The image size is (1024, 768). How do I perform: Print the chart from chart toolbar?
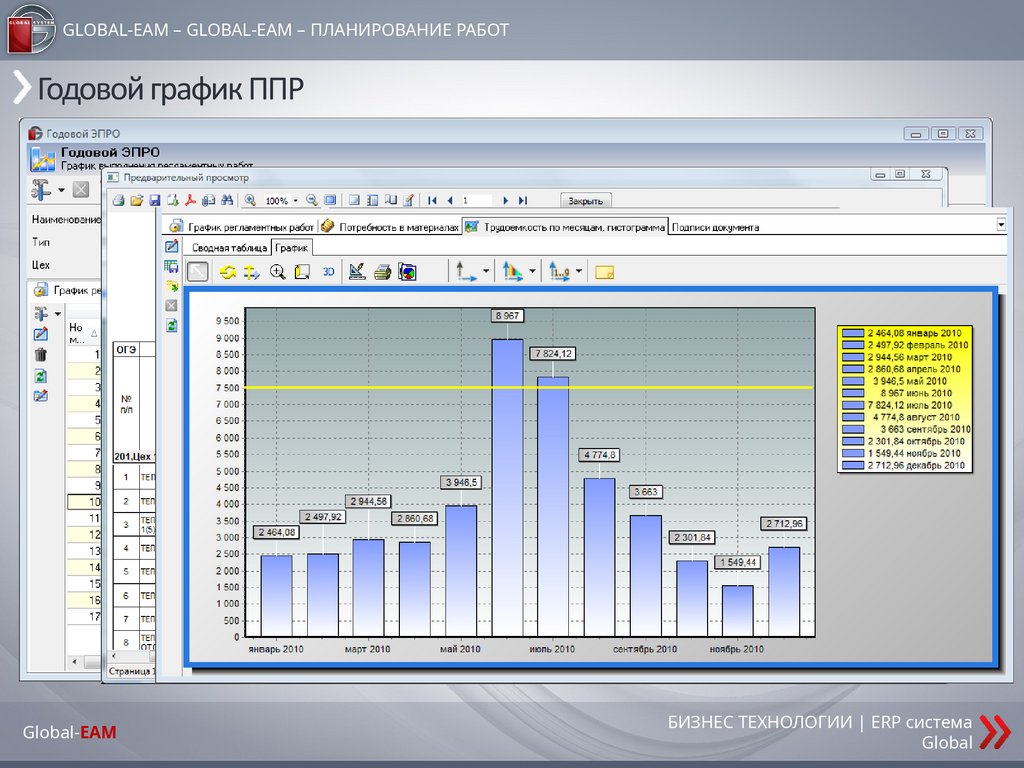(x=382, y=272)
